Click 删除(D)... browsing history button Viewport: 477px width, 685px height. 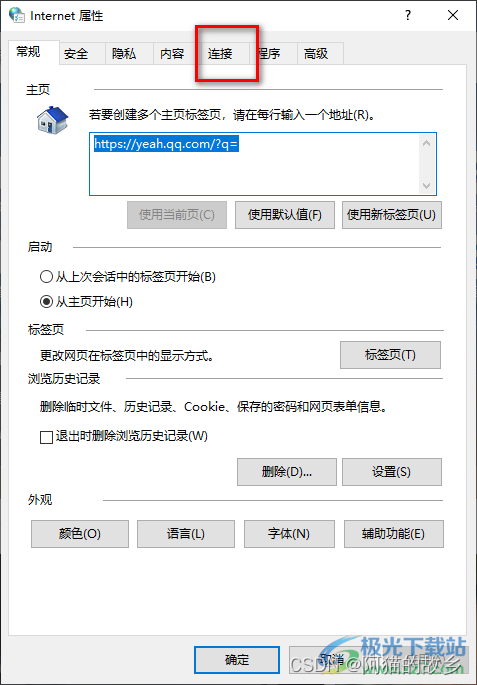(x=287, y=472)
